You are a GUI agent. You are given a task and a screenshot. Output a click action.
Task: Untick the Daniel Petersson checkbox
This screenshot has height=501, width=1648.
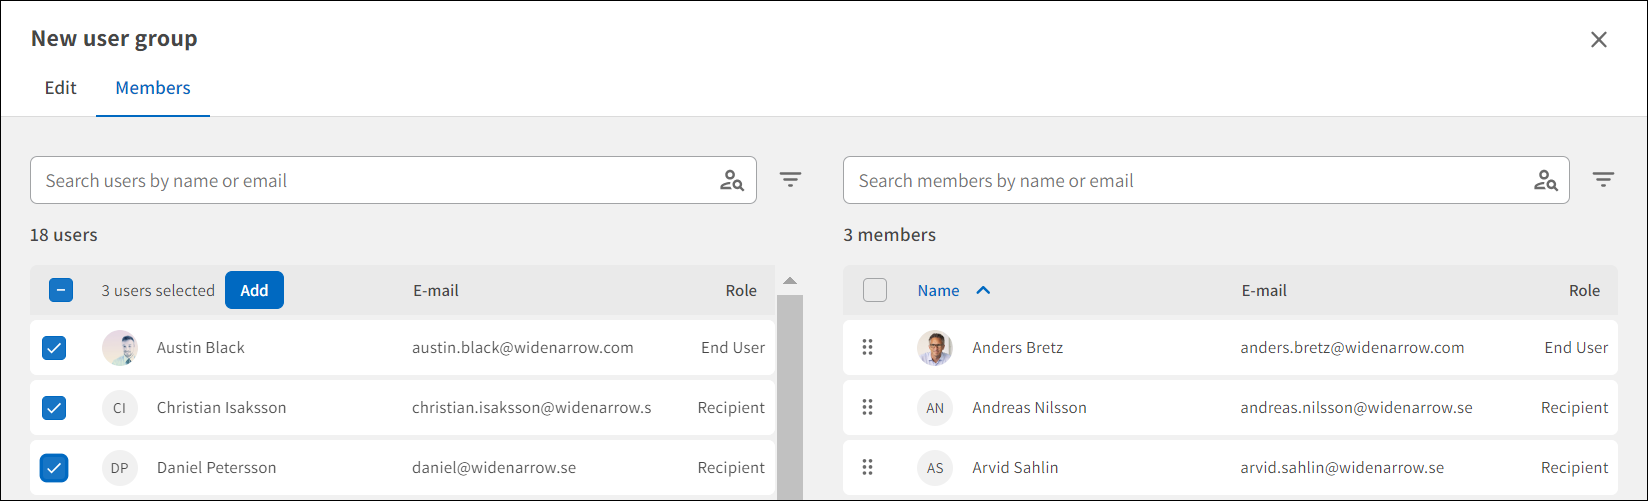(54, 468)
